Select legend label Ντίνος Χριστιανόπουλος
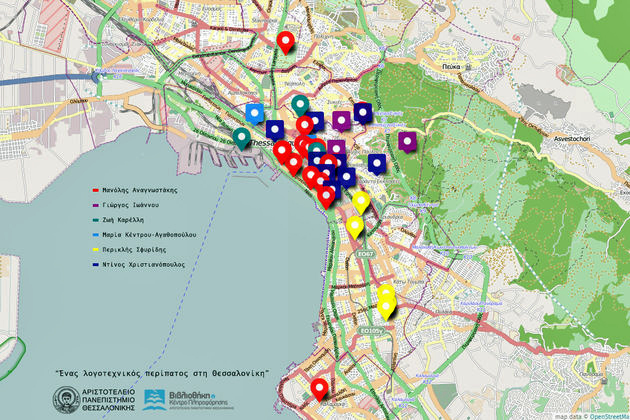 143,264
